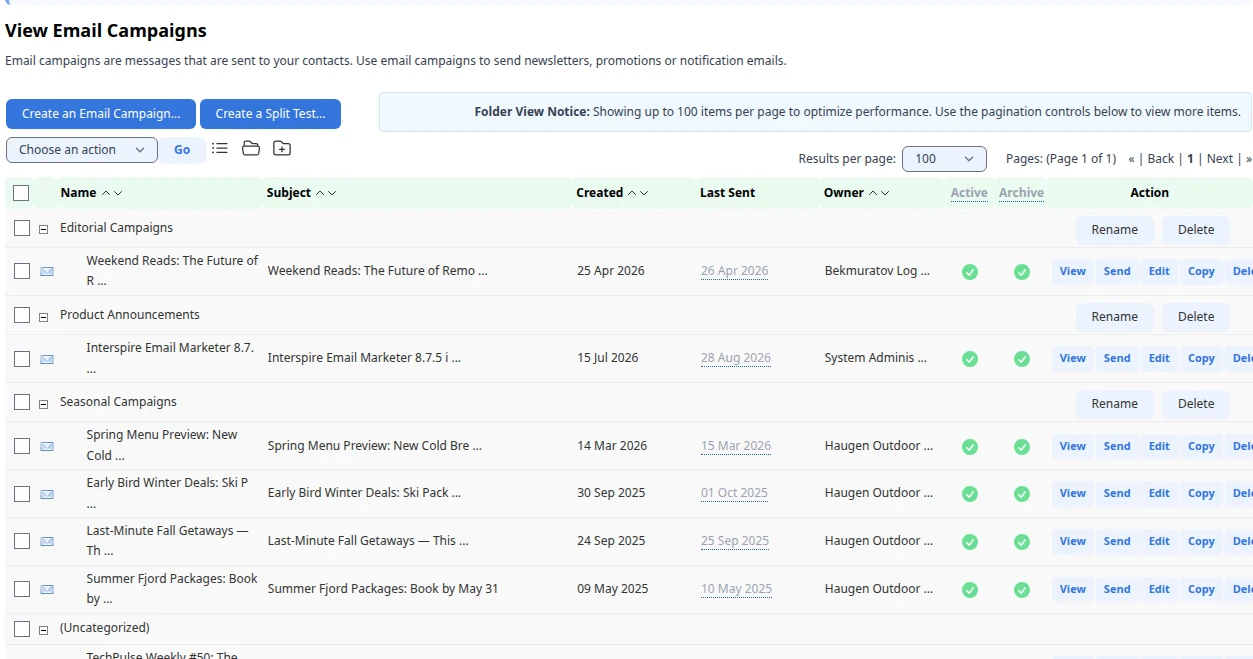
Task: Click envelope icon for Summer Fjord Packages
Action: 47,589
